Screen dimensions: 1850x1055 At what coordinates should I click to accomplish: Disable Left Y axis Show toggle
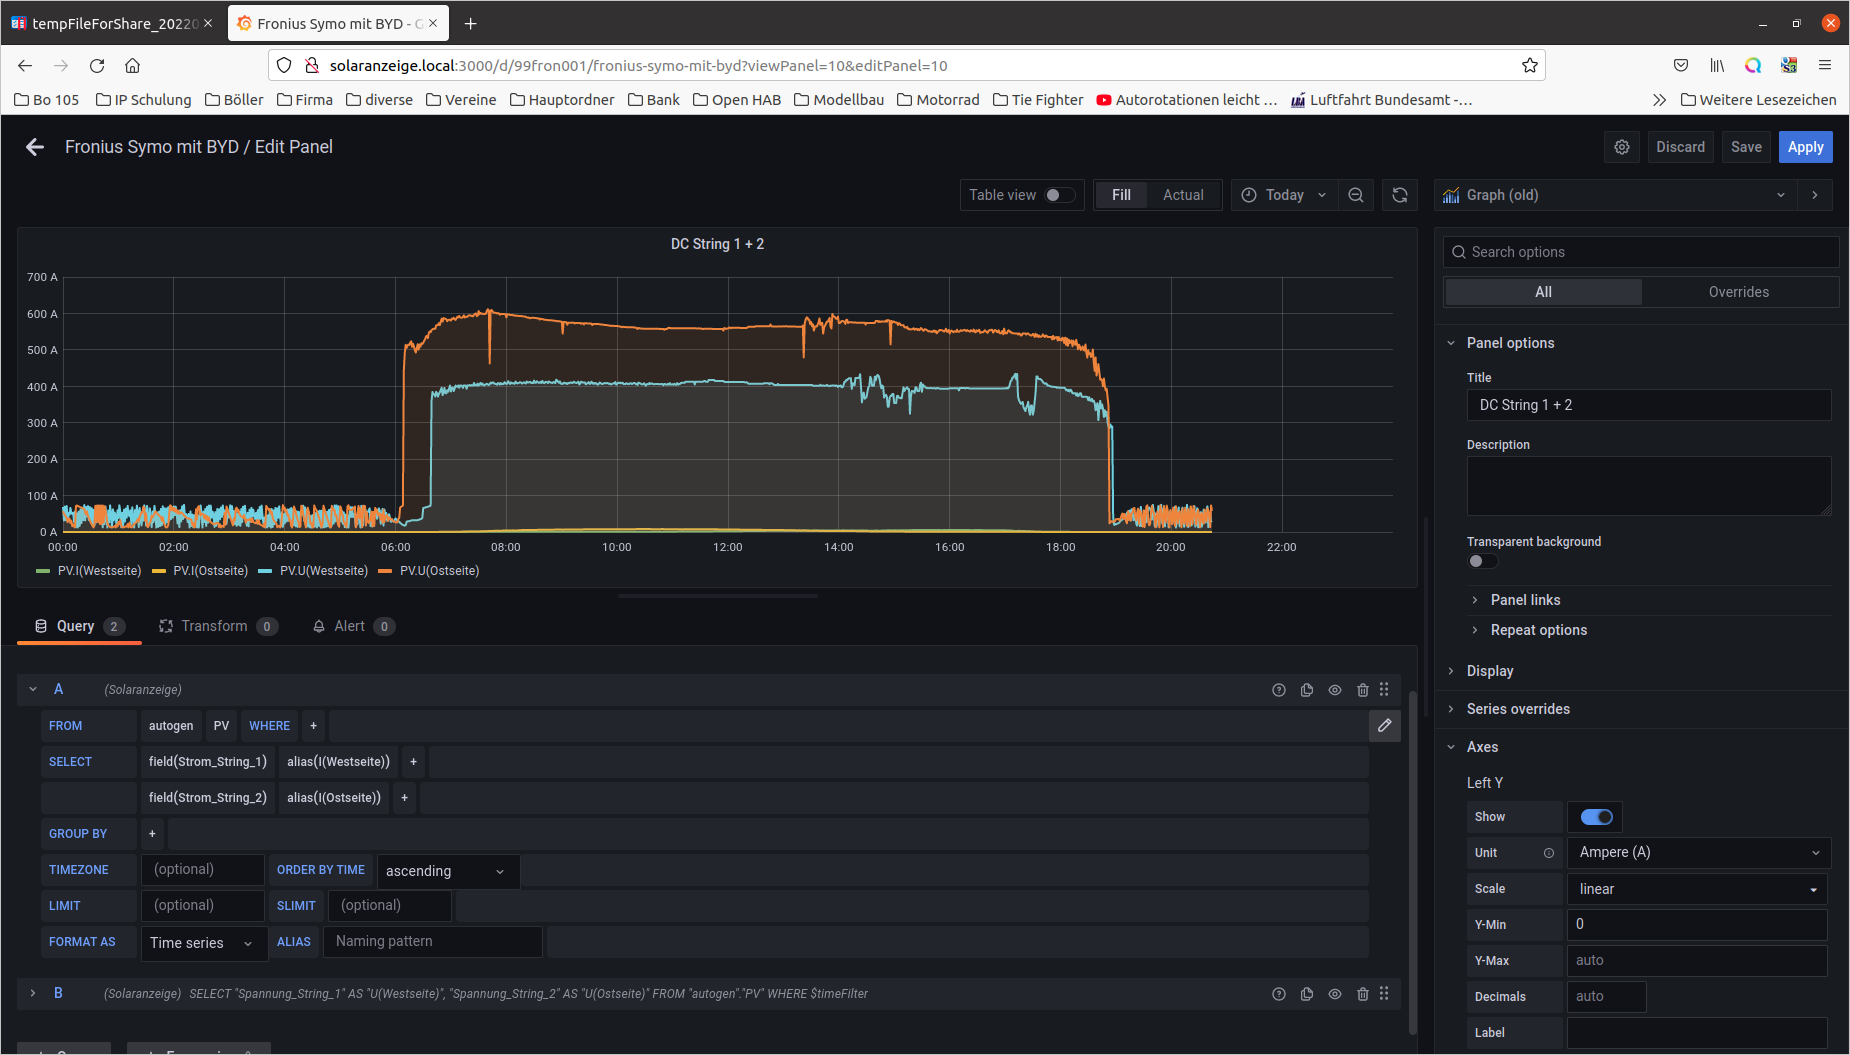(1596, 817)
